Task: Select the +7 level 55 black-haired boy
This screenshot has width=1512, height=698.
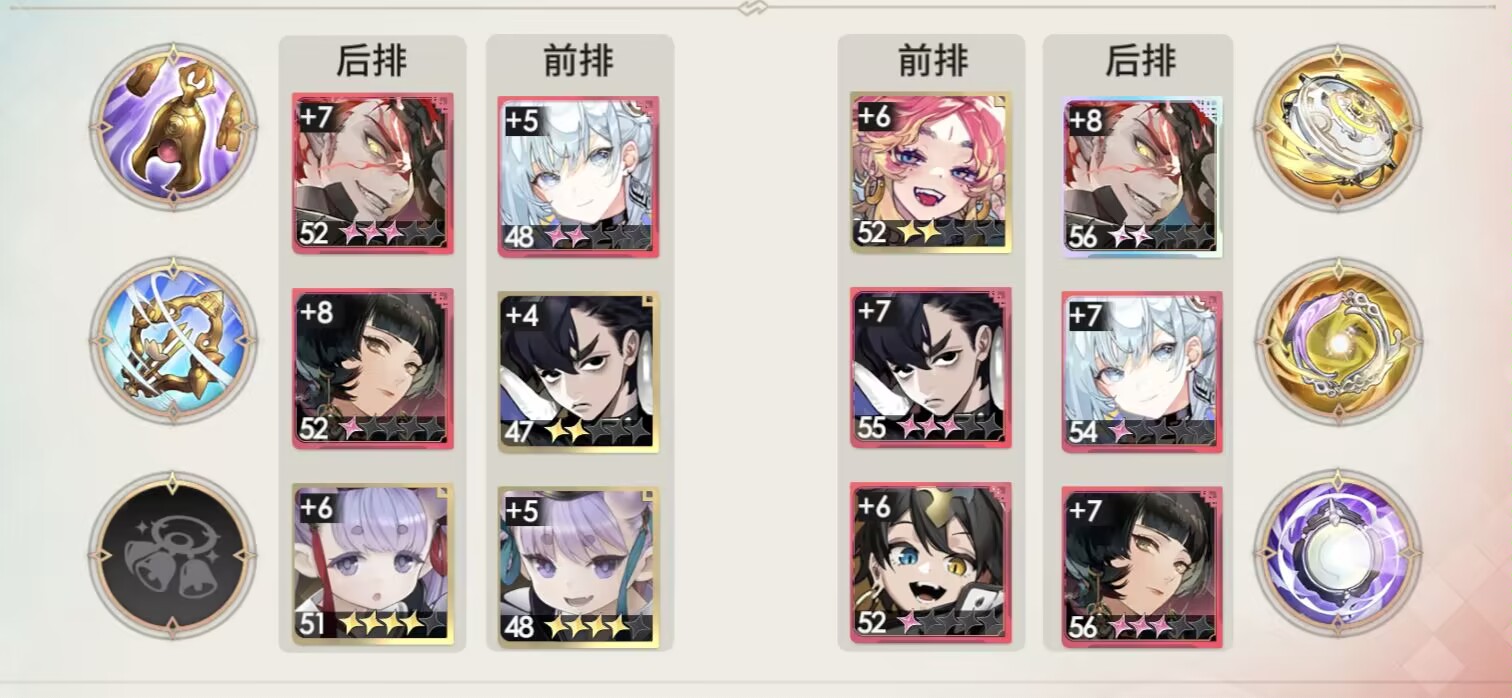Action: pyautogui.click(x=931, y=368)
